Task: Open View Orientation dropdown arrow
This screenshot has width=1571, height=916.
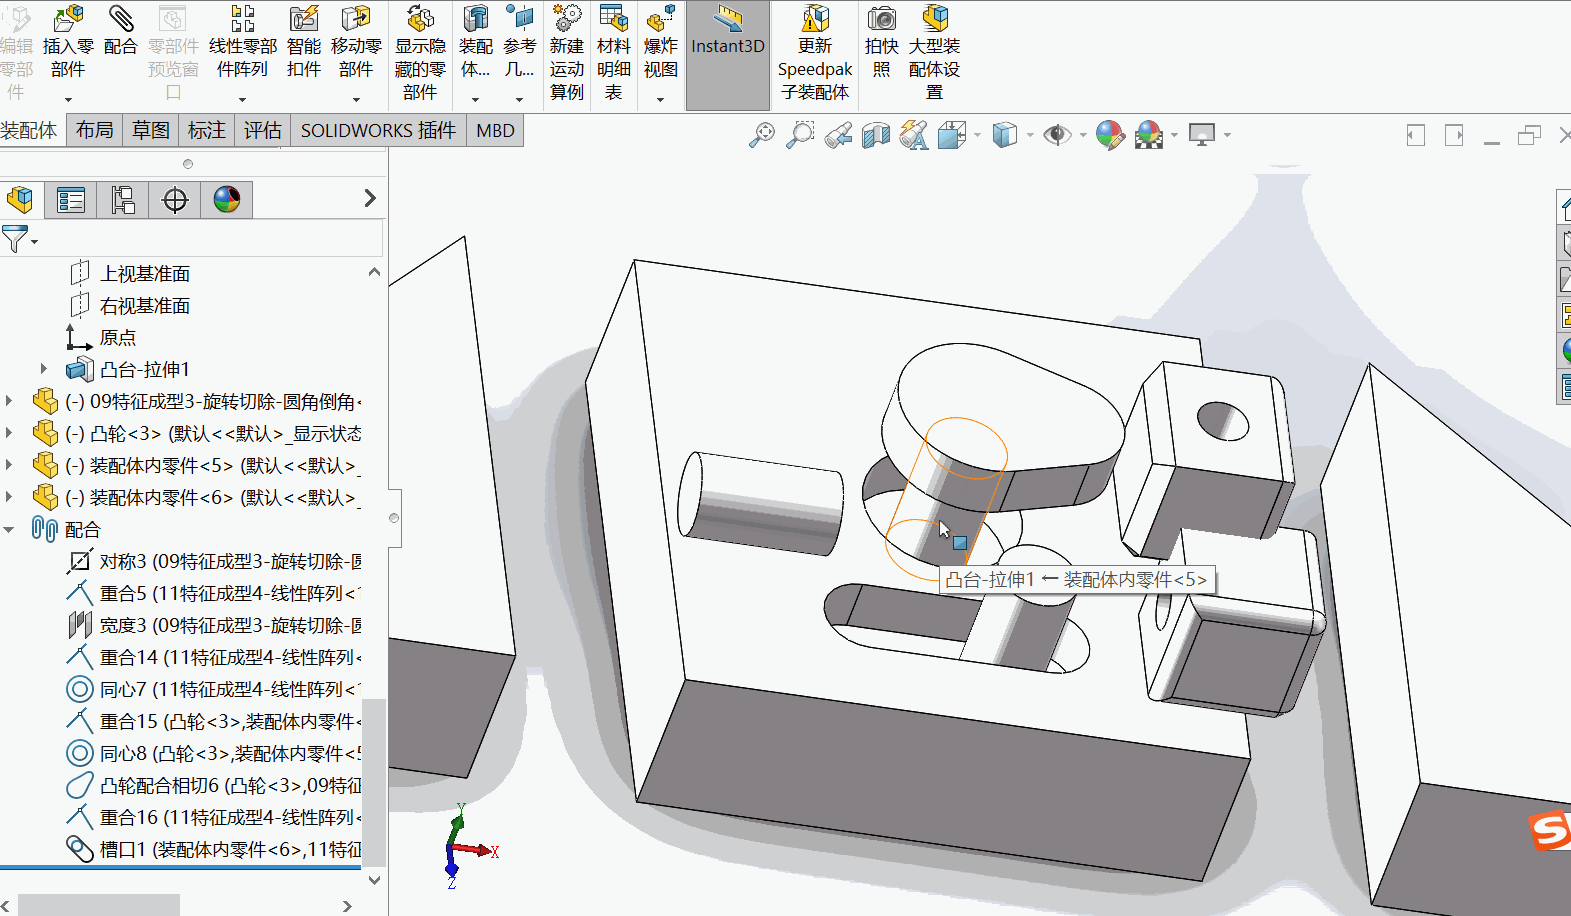Action: tap(977, 135)
